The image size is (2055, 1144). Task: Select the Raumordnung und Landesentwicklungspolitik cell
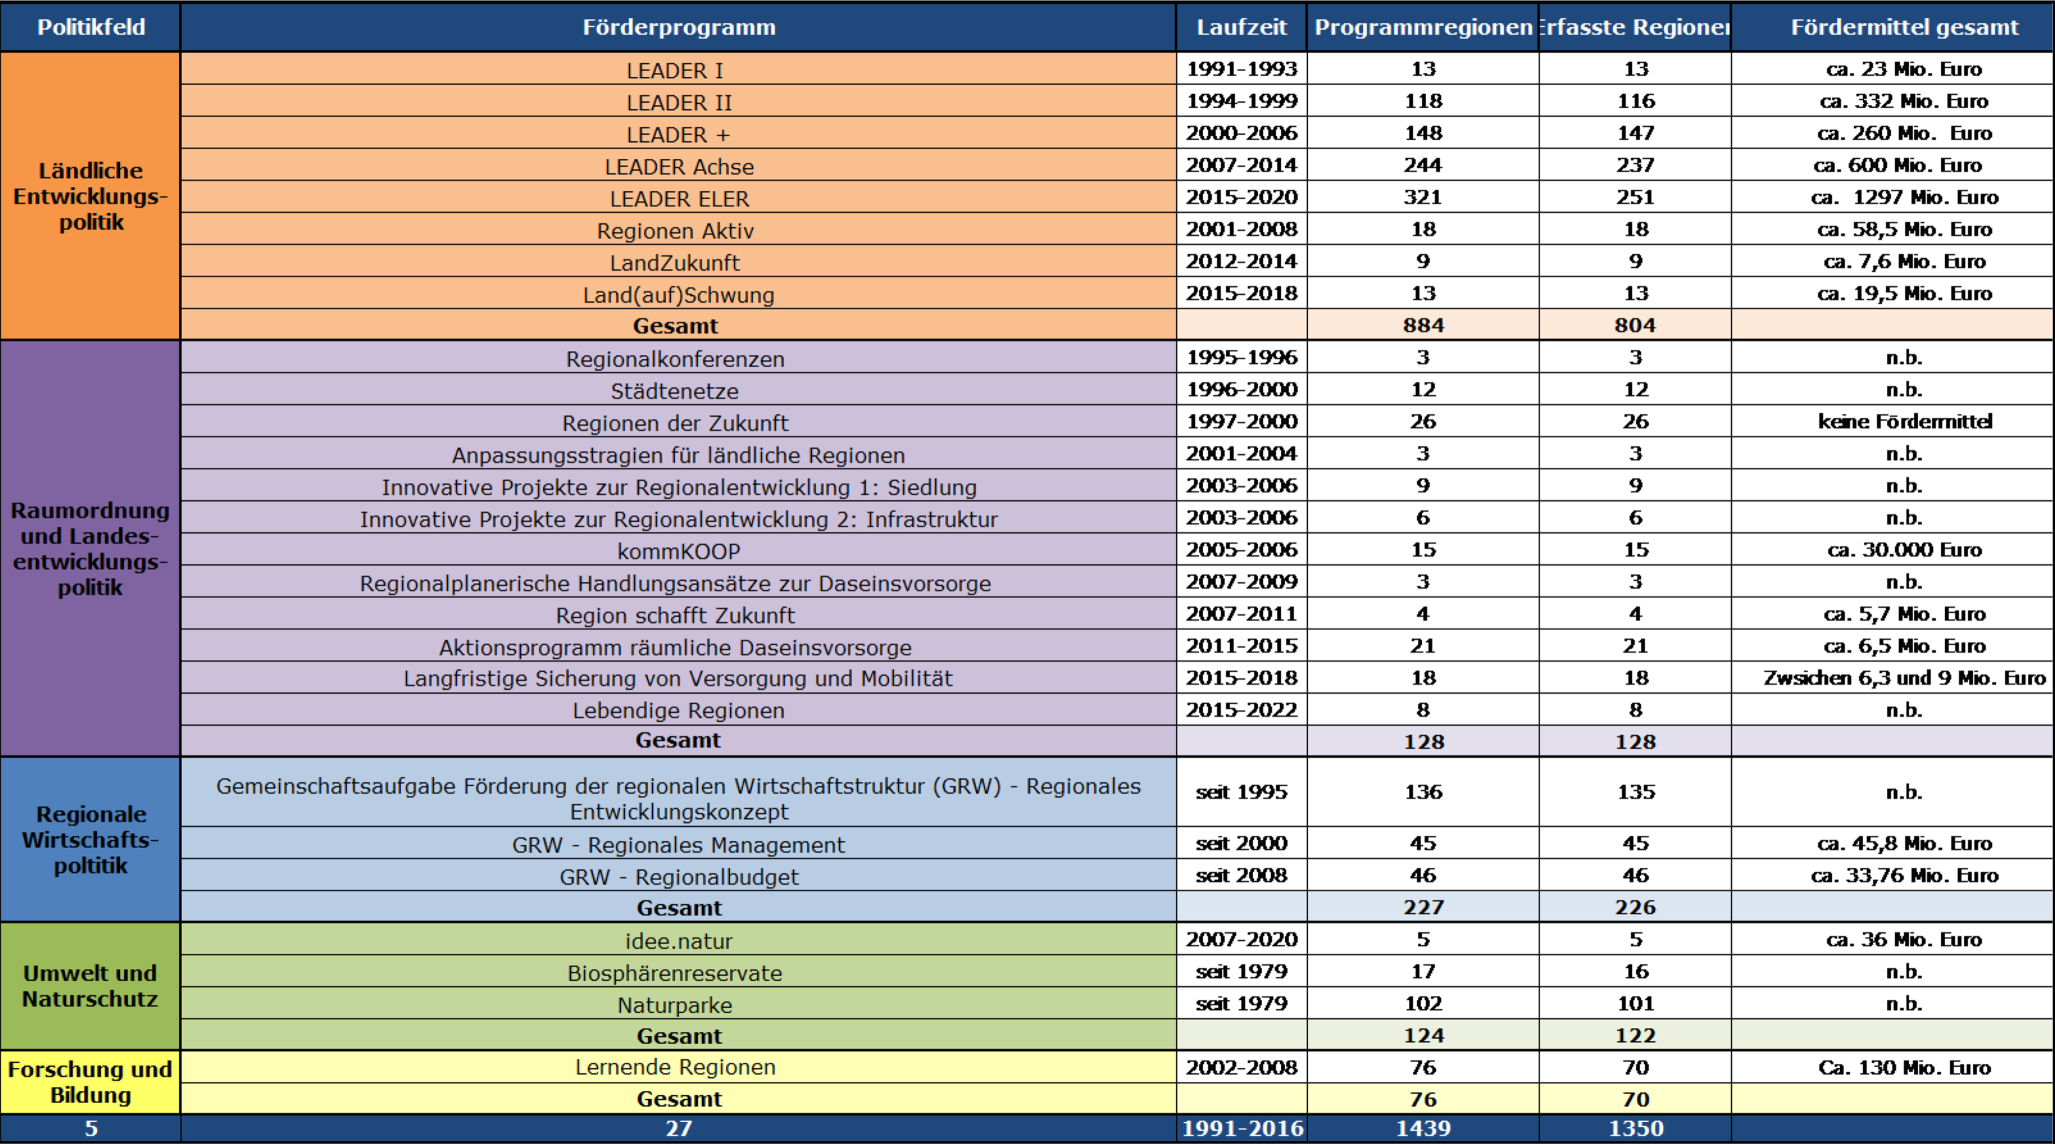(91, 548)
